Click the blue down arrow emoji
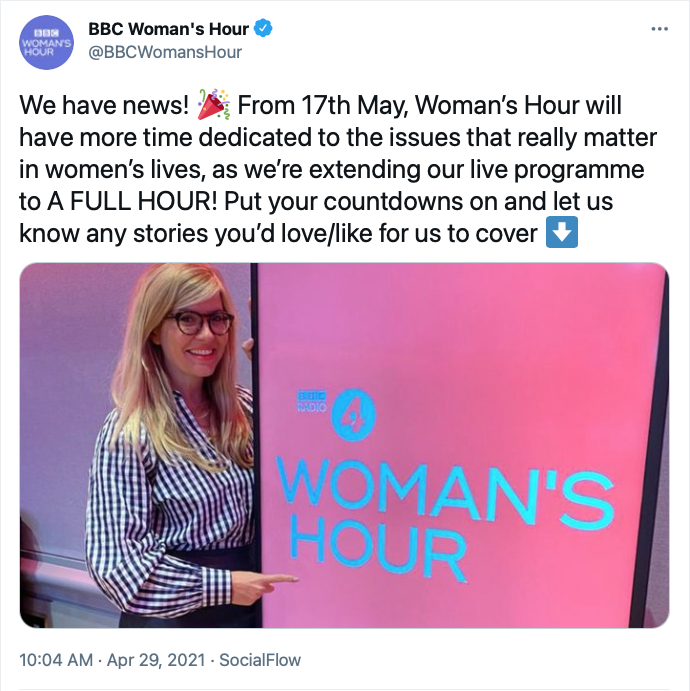 point(563,233)
